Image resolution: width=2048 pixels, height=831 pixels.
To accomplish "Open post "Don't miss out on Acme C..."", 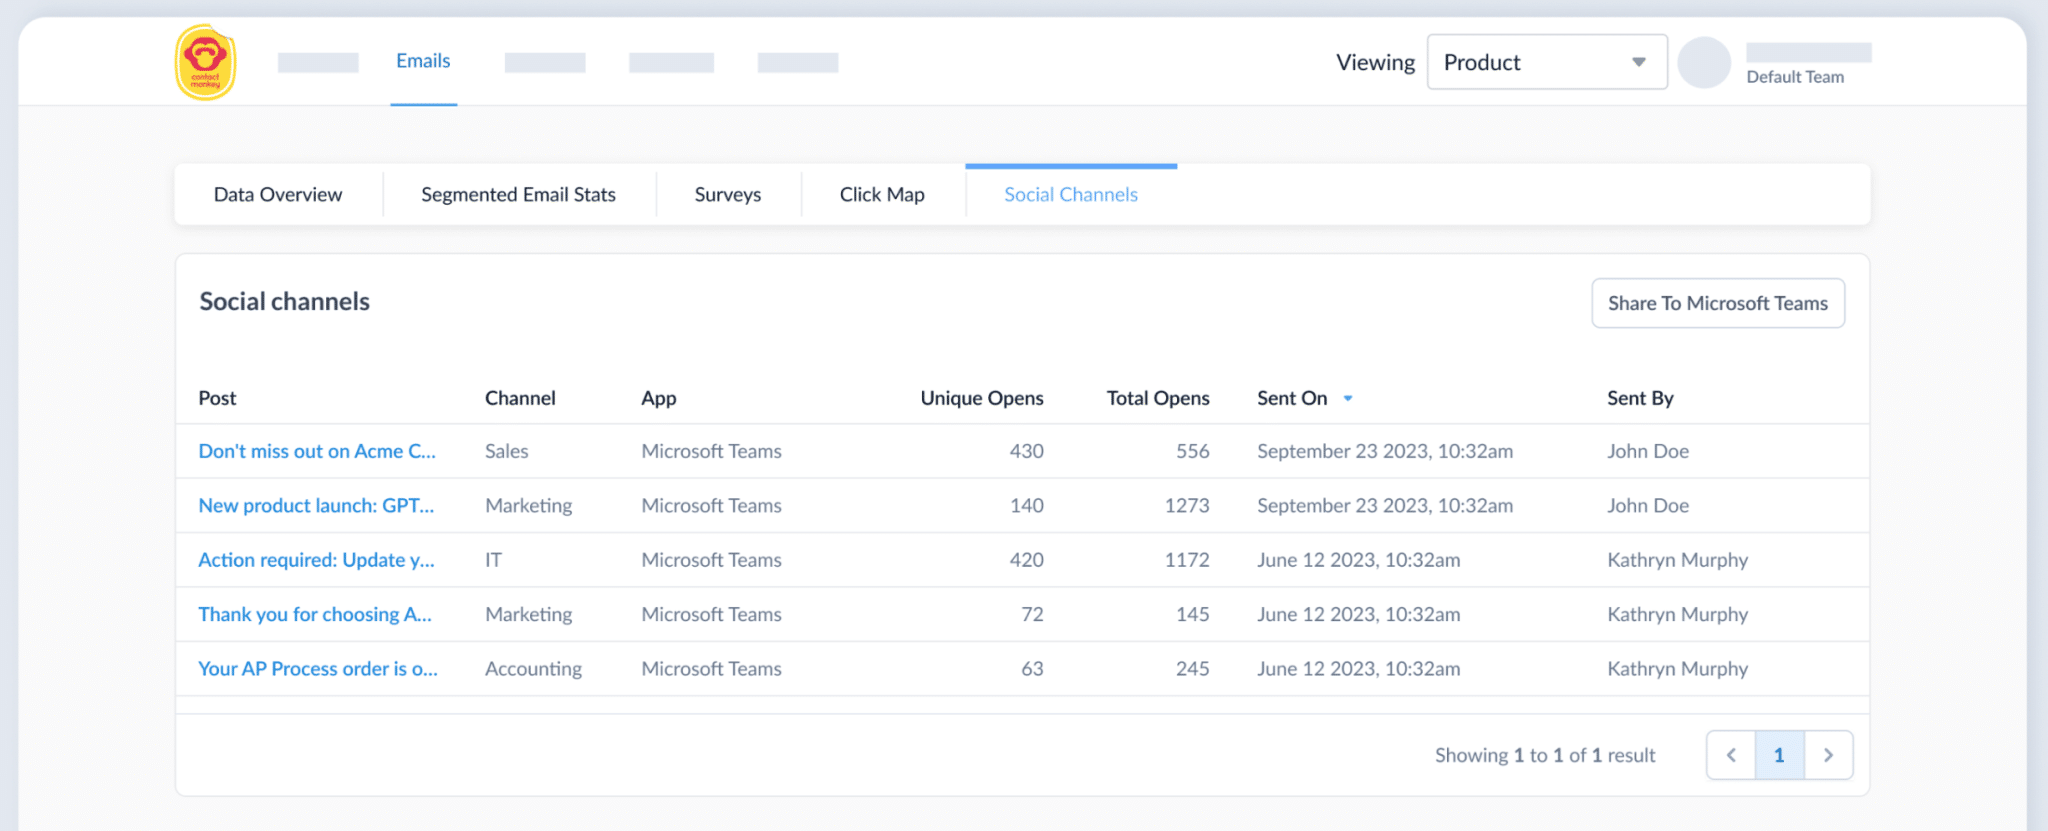I will coord(317,451).
